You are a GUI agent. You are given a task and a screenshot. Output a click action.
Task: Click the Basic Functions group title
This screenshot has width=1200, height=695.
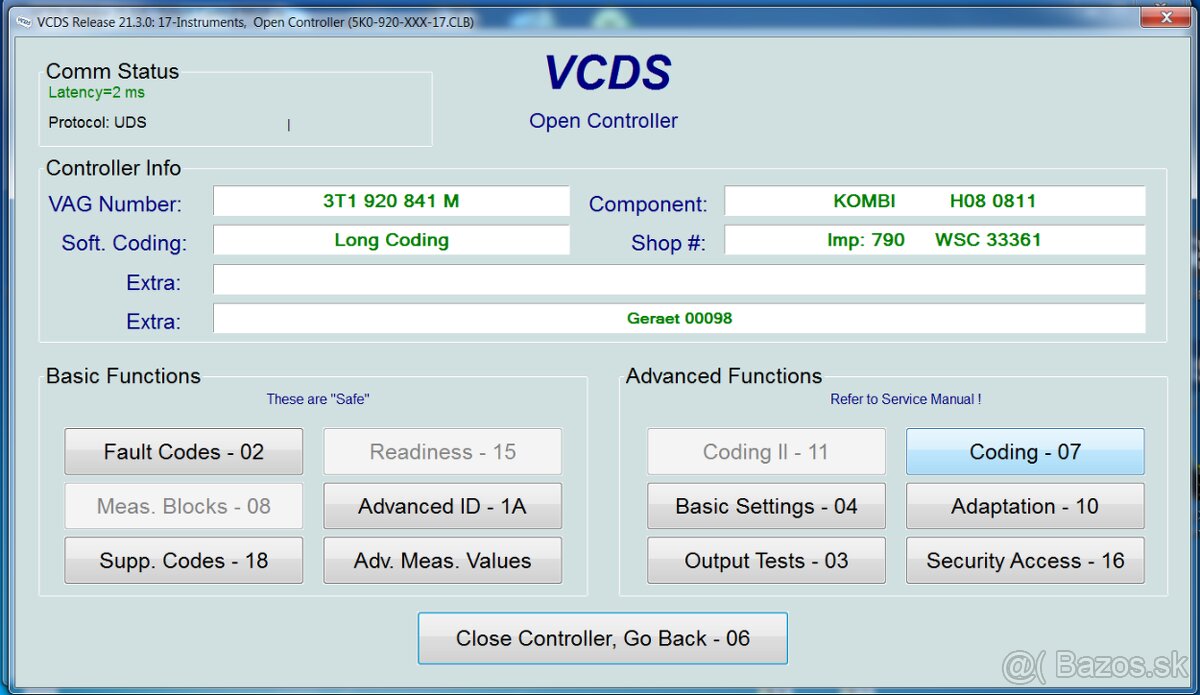click(124, 376)
